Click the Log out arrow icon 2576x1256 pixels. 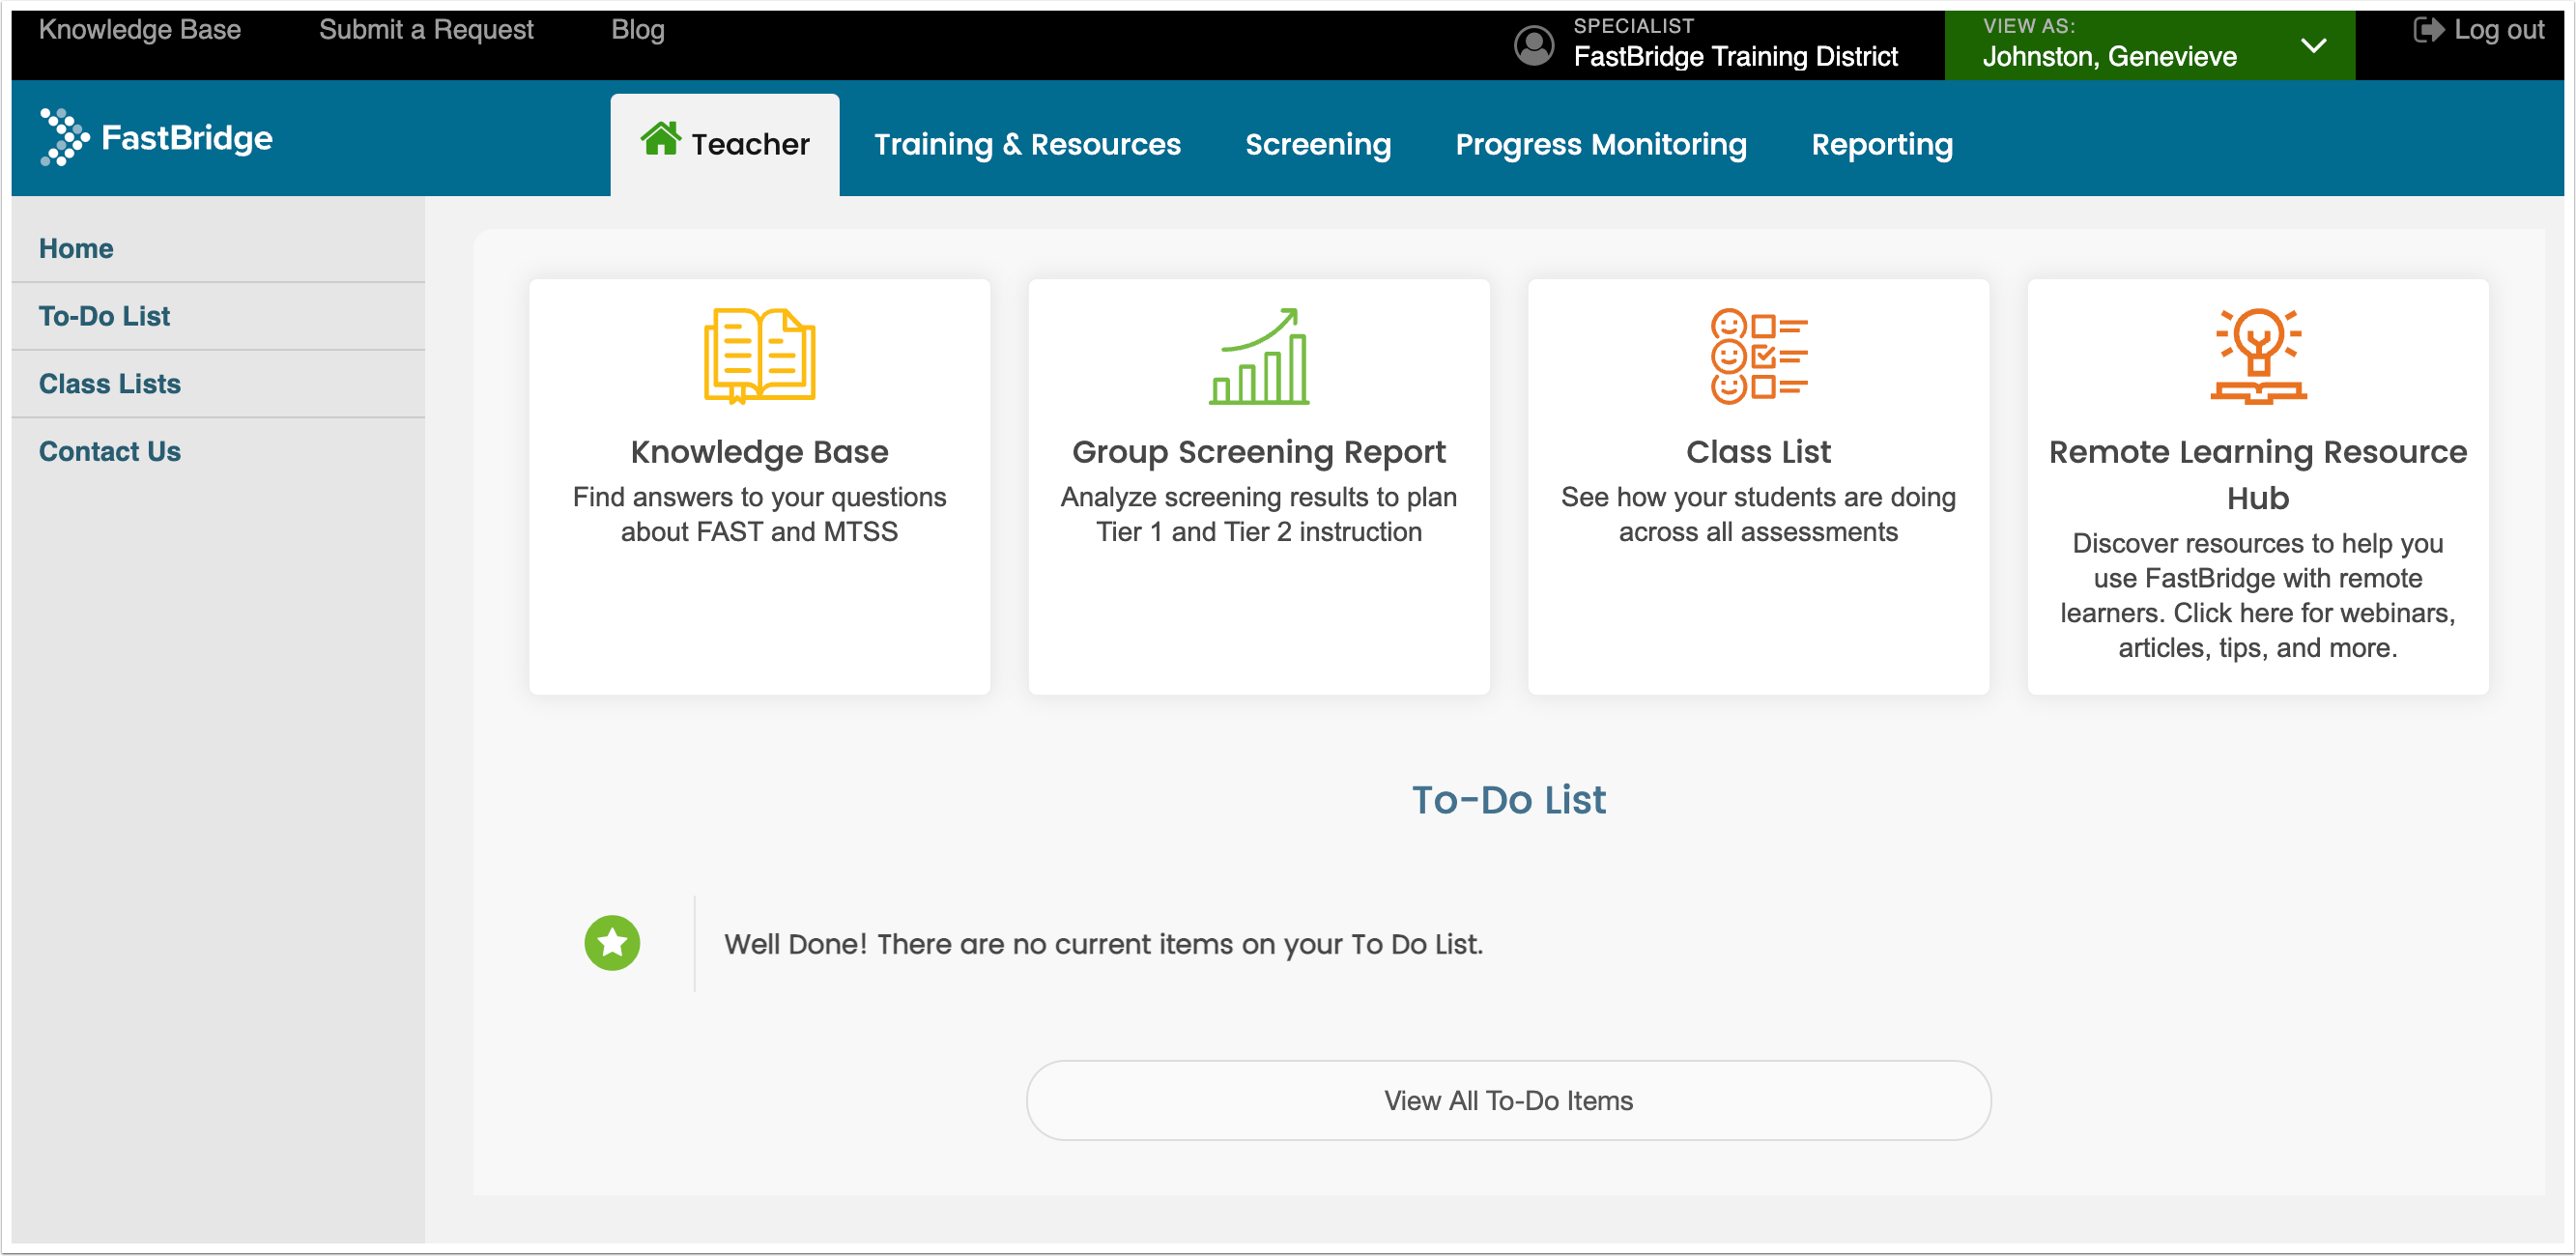[x=2428, y=30]
